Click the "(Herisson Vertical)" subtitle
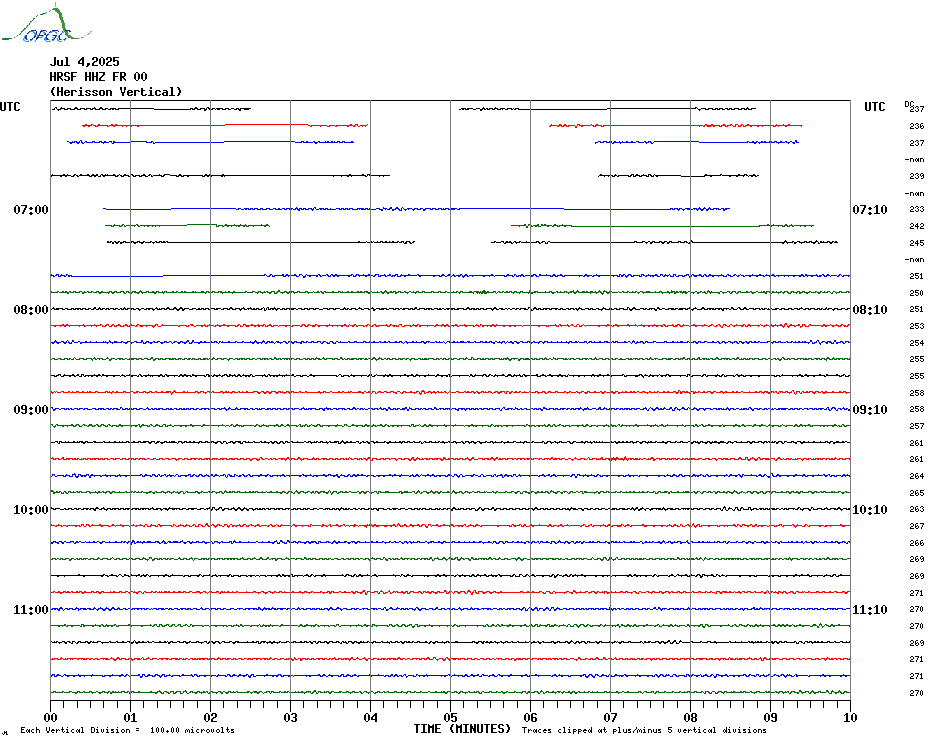930x744 pixels. [x=116, y=92]
